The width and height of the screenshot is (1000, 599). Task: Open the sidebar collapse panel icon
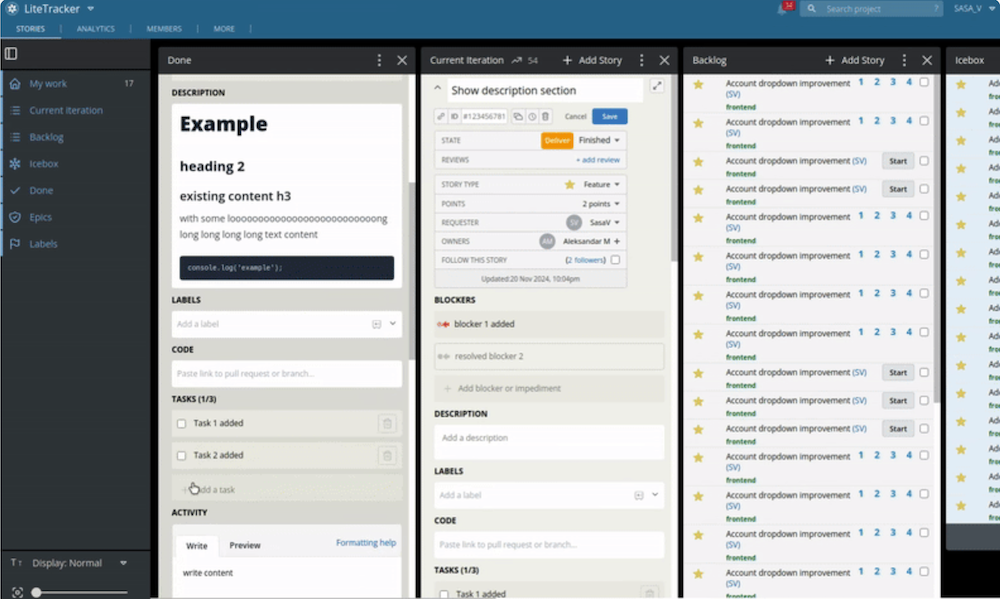tap(12, 53)
